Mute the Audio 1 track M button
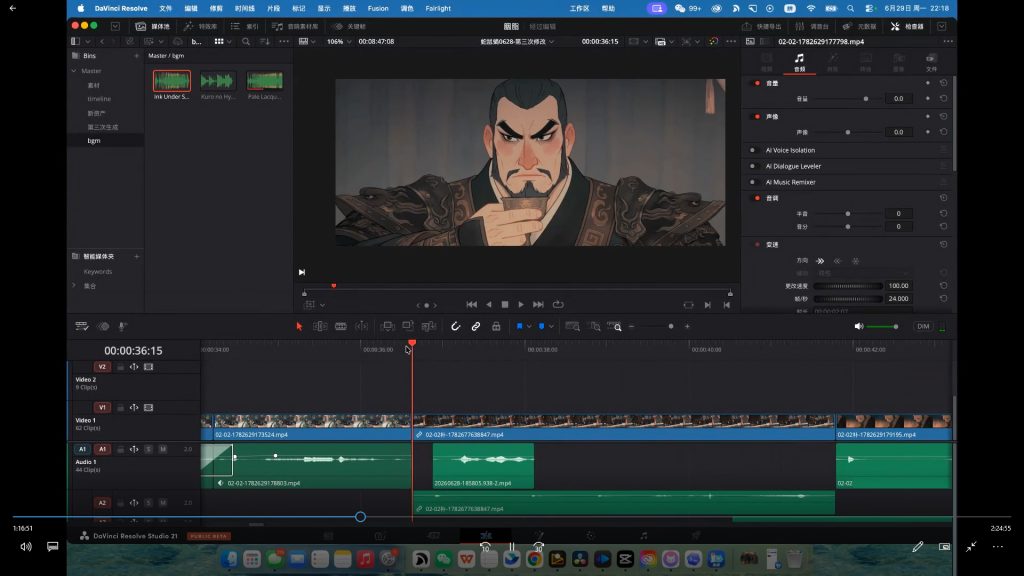The image size is (1024, 576). [163, 449]
